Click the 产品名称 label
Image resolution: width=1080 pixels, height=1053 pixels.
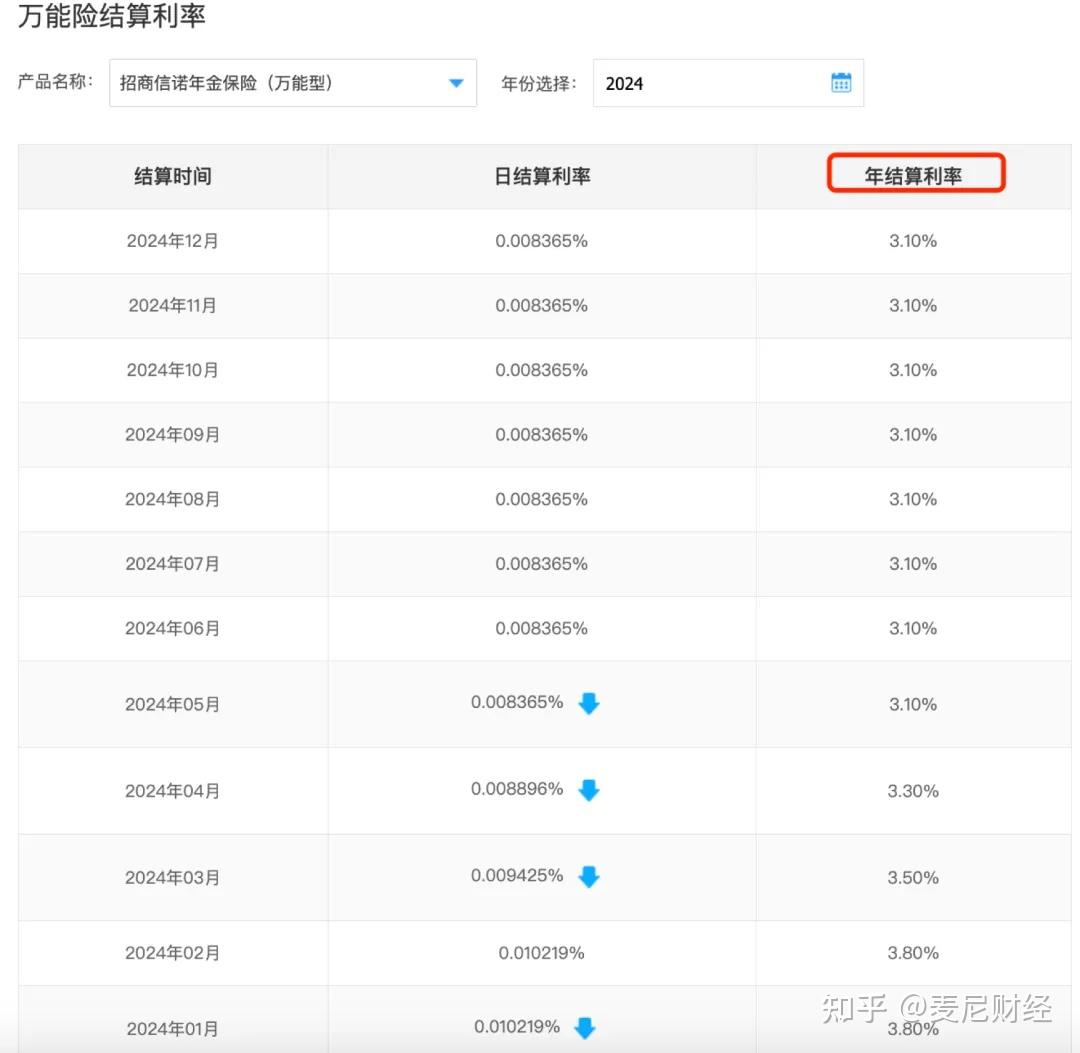pyautogui.click(x=55, y=81)
